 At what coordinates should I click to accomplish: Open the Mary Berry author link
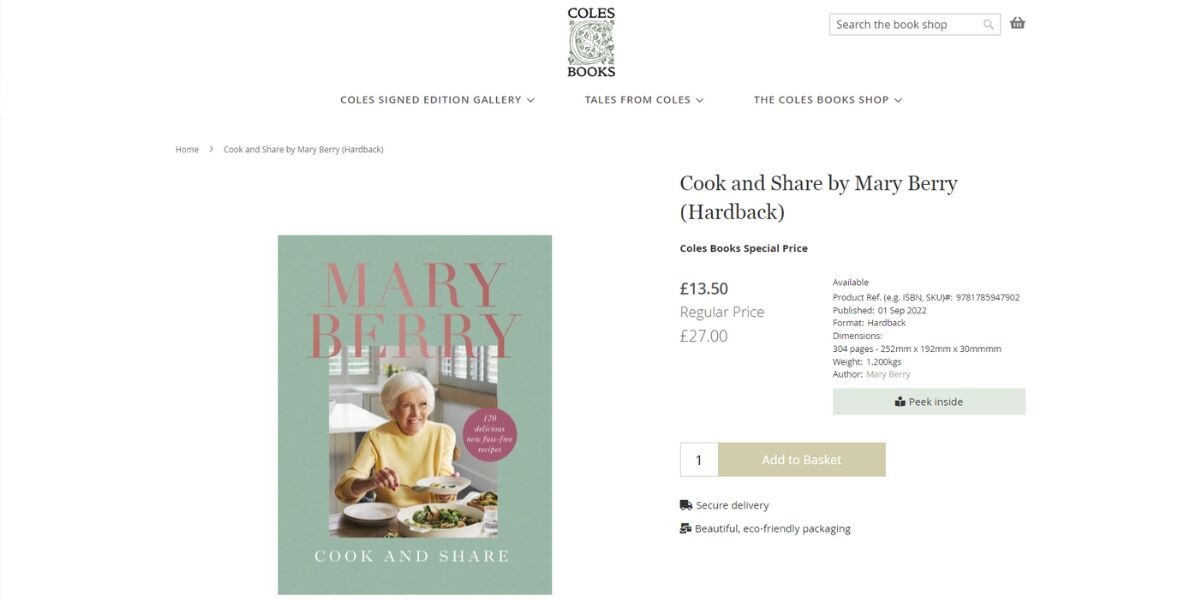click(x=890, y=373)
